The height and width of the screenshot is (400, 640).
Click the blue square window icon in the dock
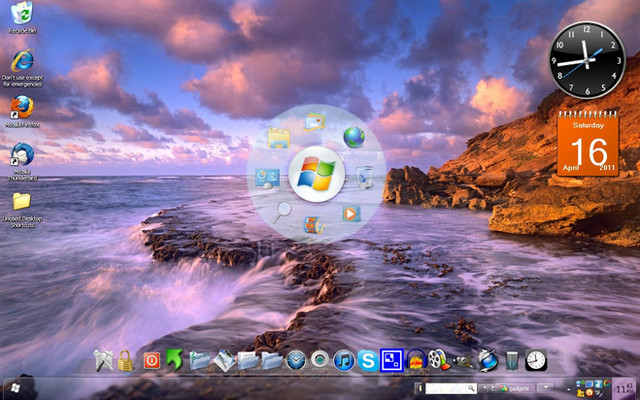click(392, 360)
